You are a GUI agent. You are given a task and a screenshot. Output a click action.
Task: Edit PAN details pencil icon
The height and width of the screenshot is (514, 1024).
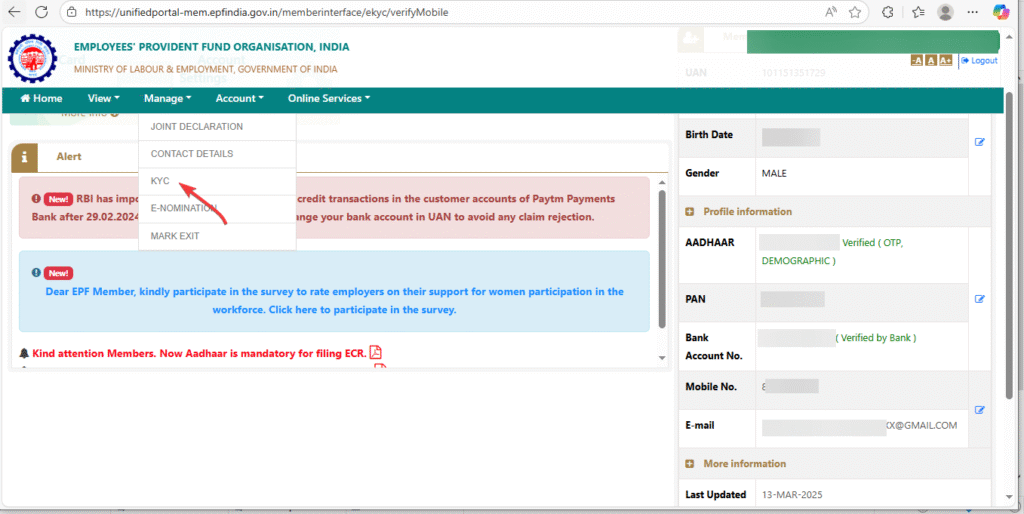(x=980, y=299)
